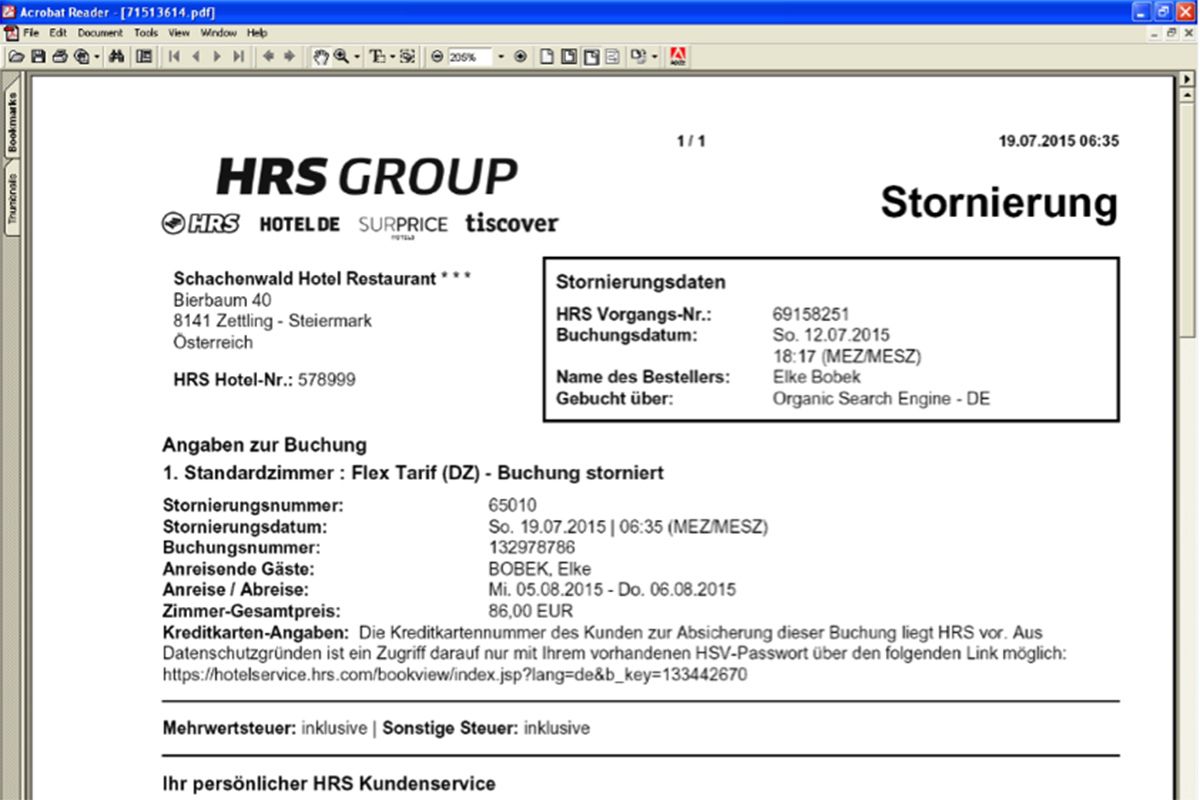Expand the text select tool options arrow

coord(392,57)
